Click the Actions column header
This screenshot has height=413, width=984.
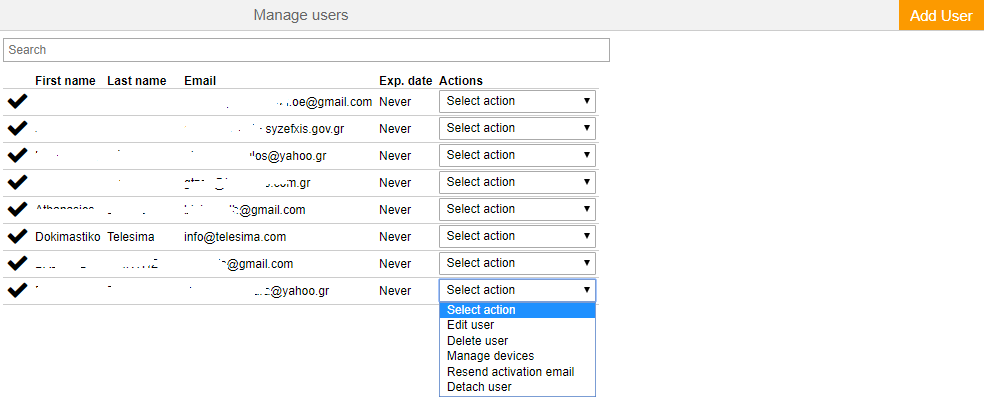(x=461, y=81)
